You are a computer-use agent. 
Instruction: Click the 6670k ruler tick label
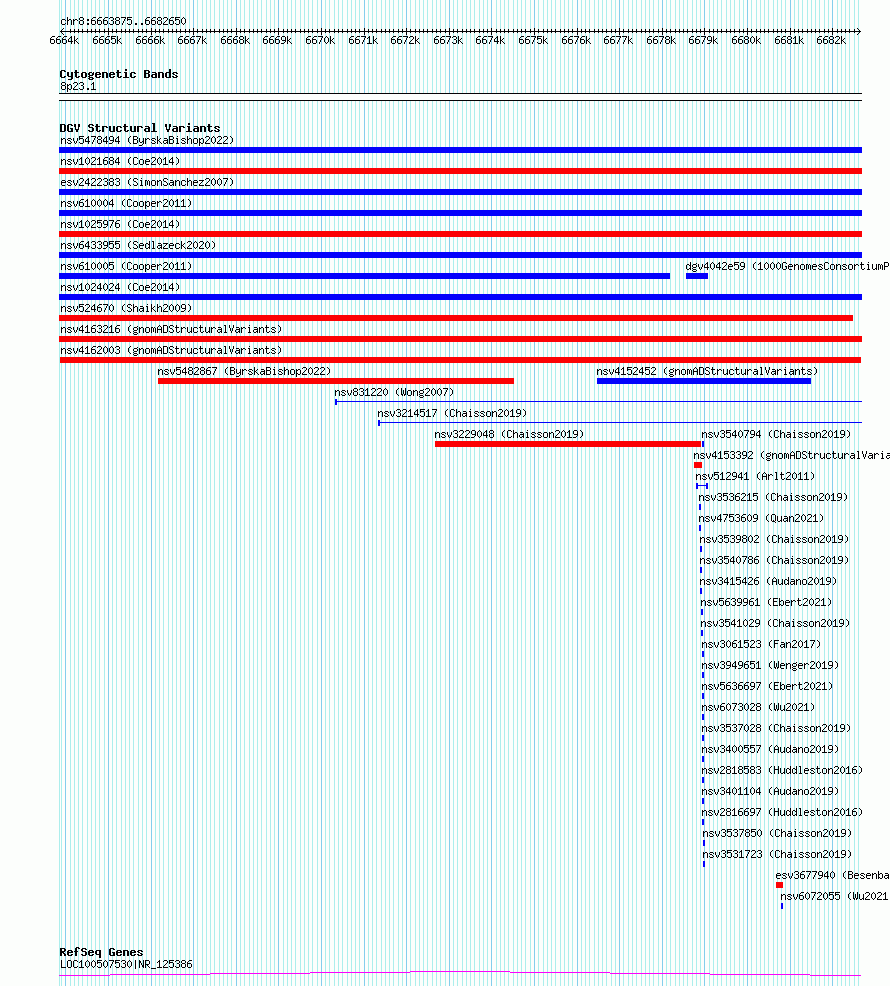pos(320,40)
